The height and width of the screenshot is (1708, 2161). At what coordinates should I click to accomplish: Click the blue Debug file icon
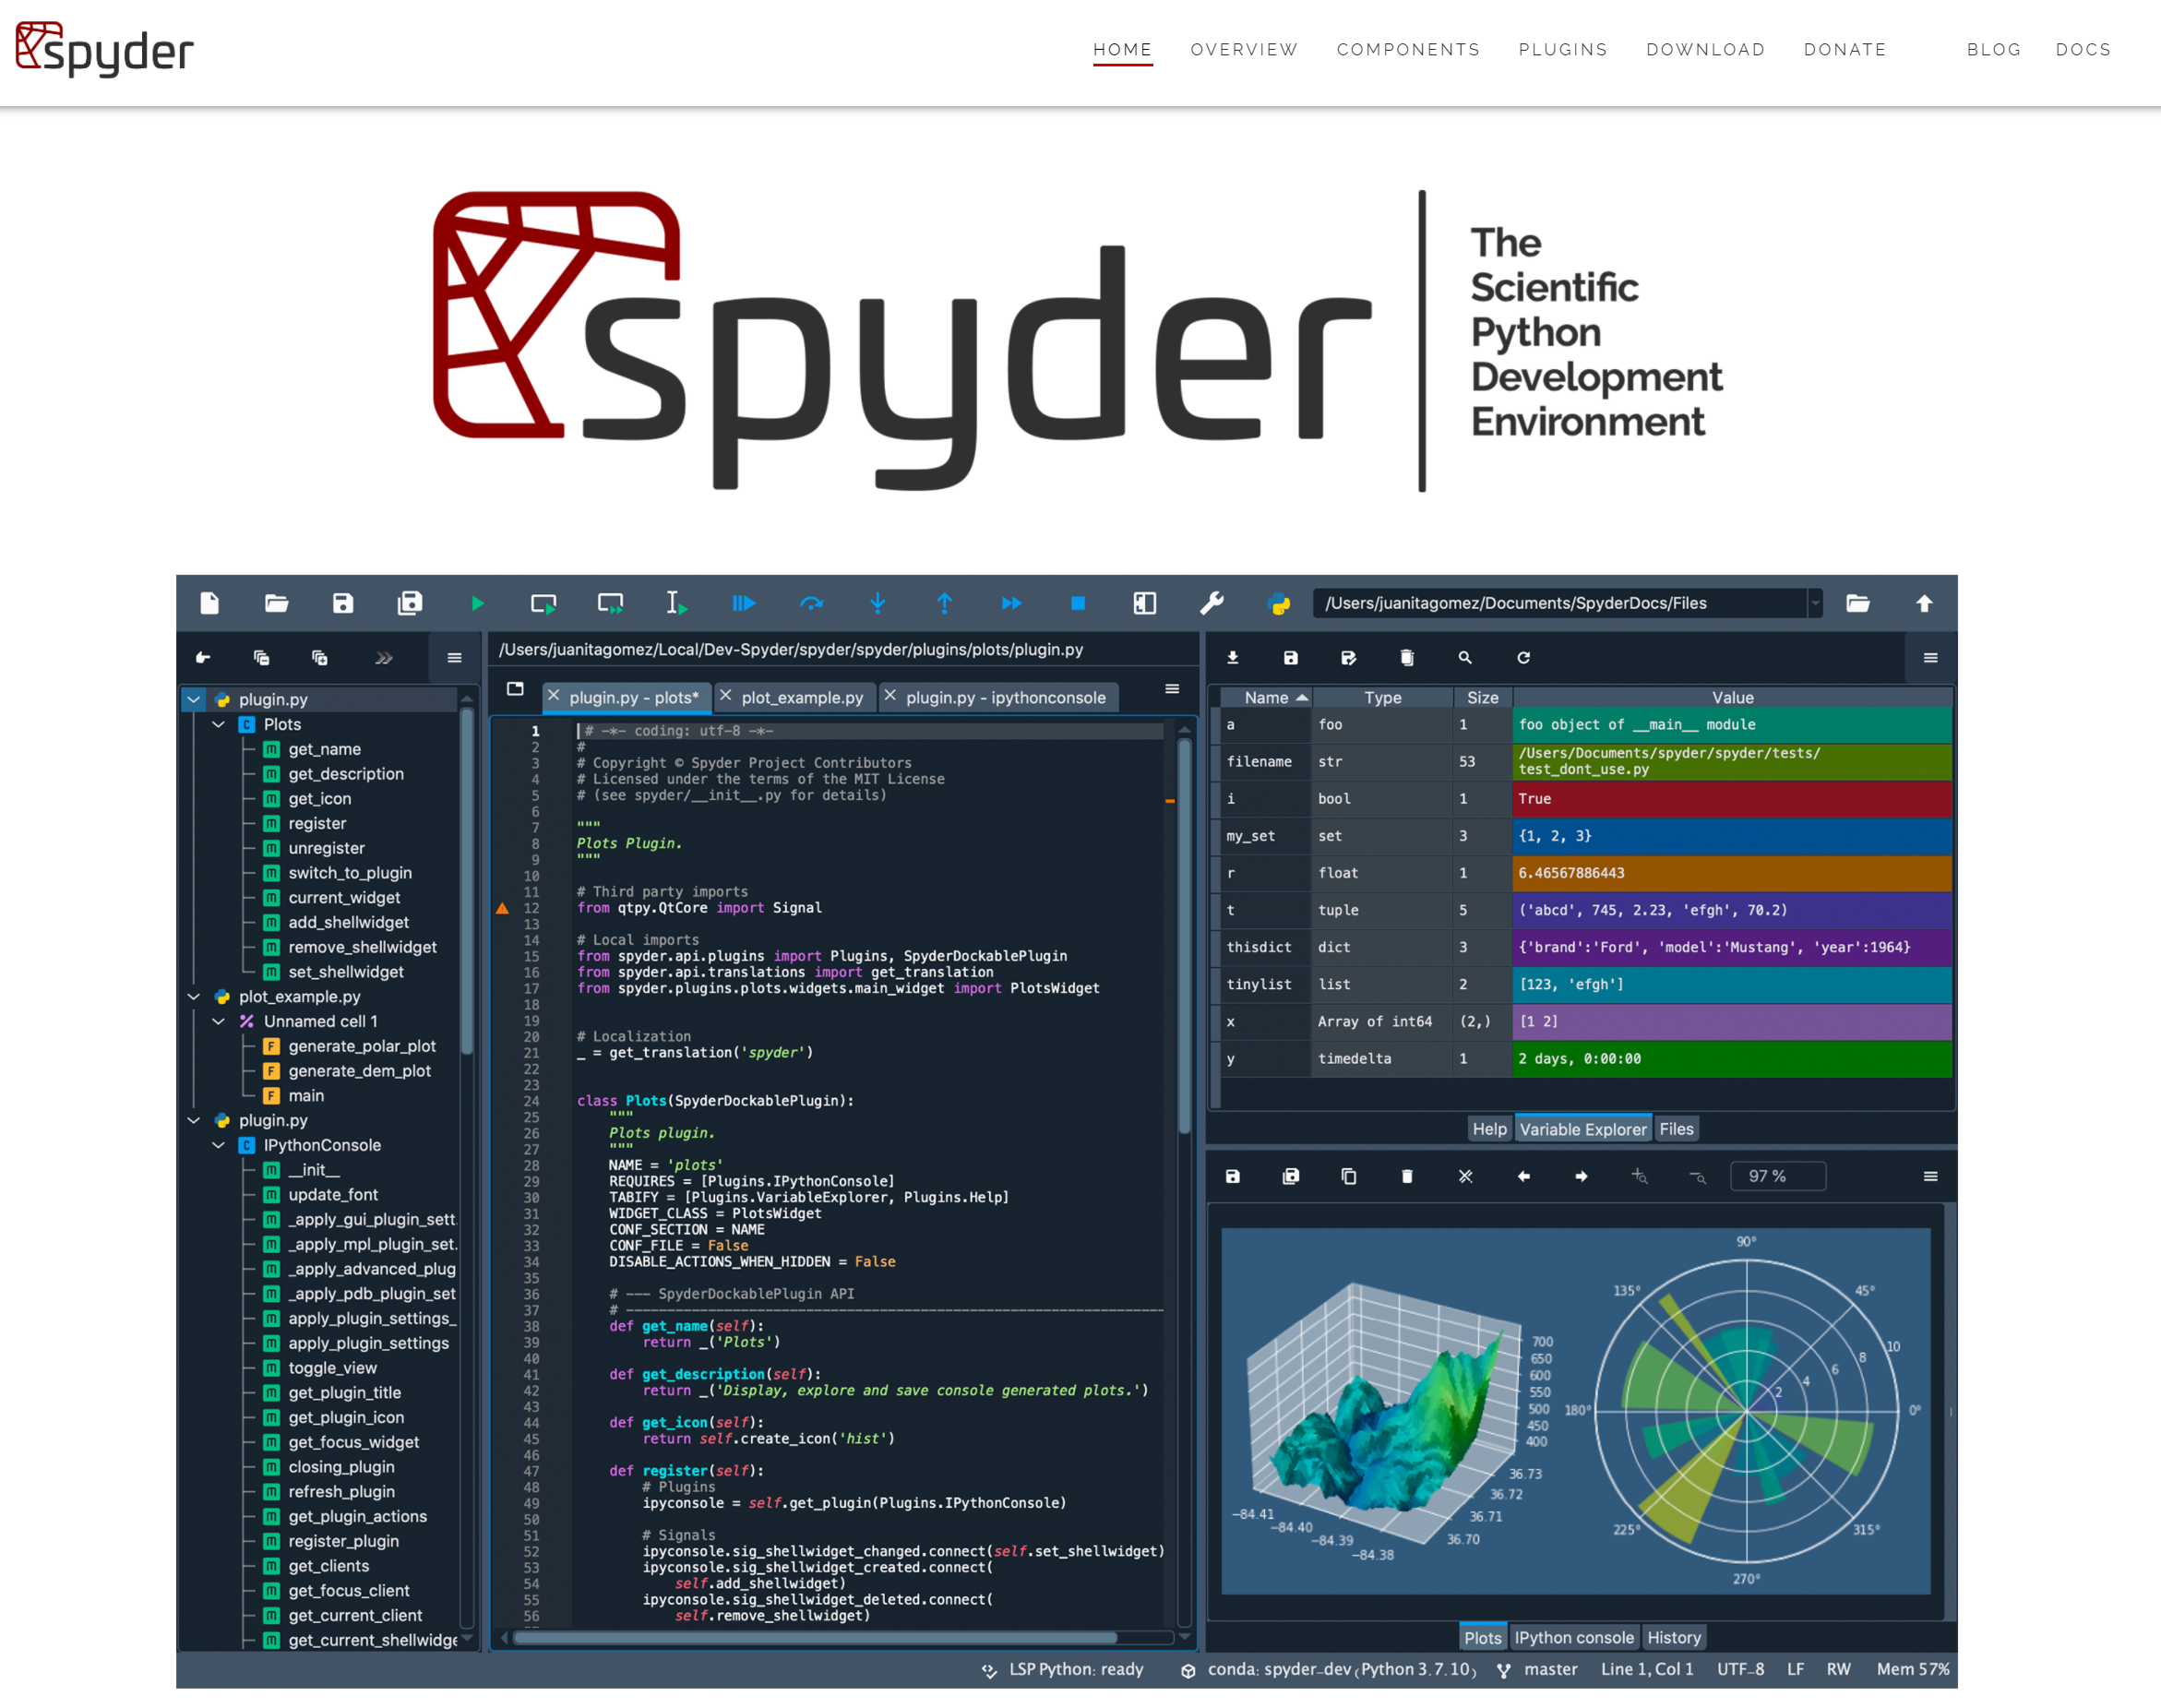point(743,603)
